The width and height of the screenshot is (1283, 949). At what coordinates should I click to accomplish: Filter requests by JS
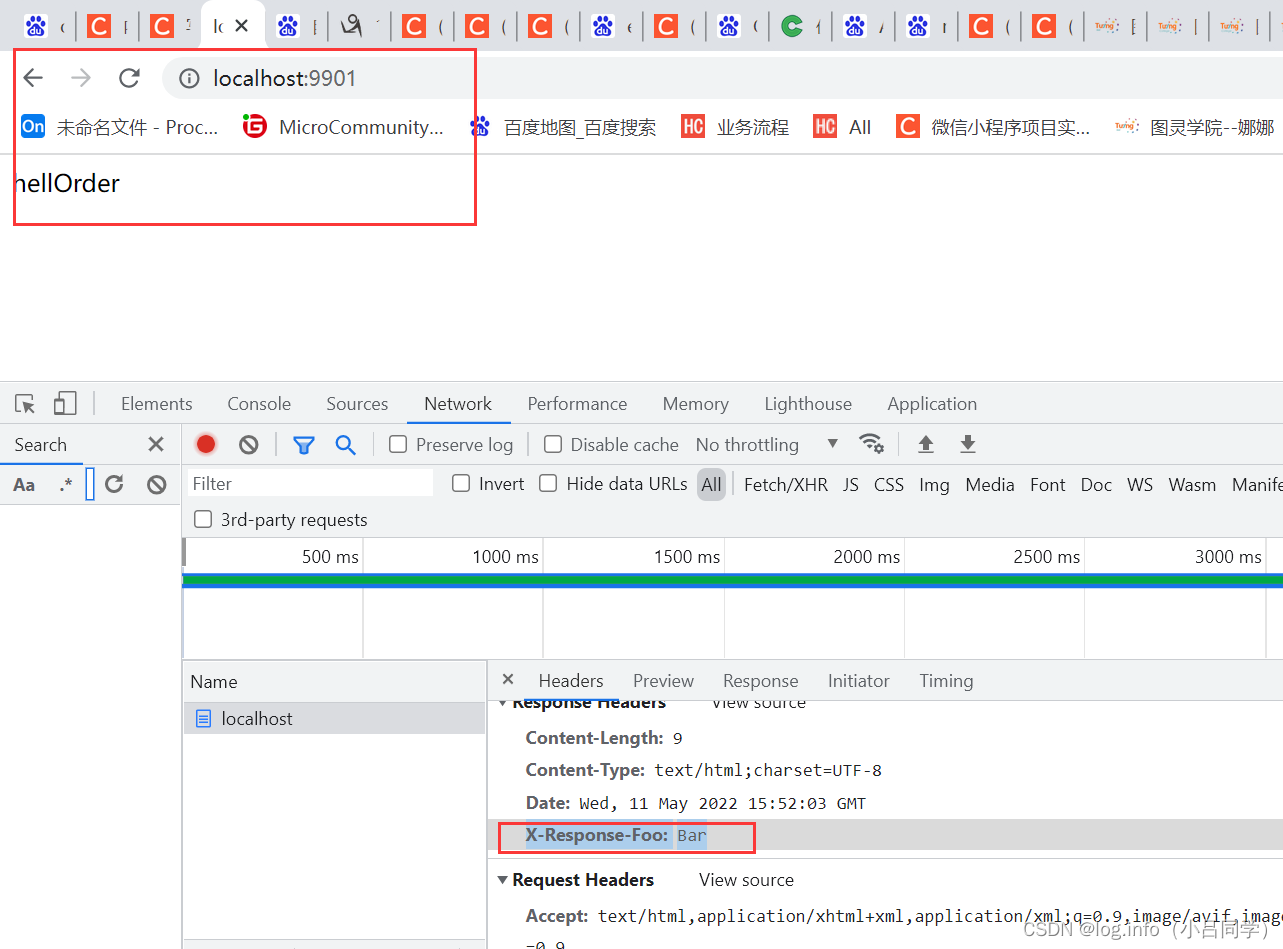(851, 485)
